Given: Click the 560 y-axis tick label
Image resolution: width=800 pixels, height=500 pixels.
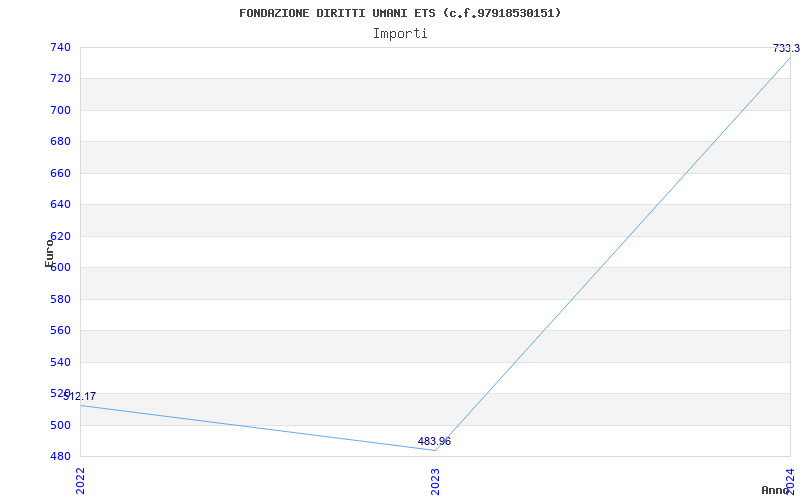Looking at the screenshot, I should click(x=60, y=330).
